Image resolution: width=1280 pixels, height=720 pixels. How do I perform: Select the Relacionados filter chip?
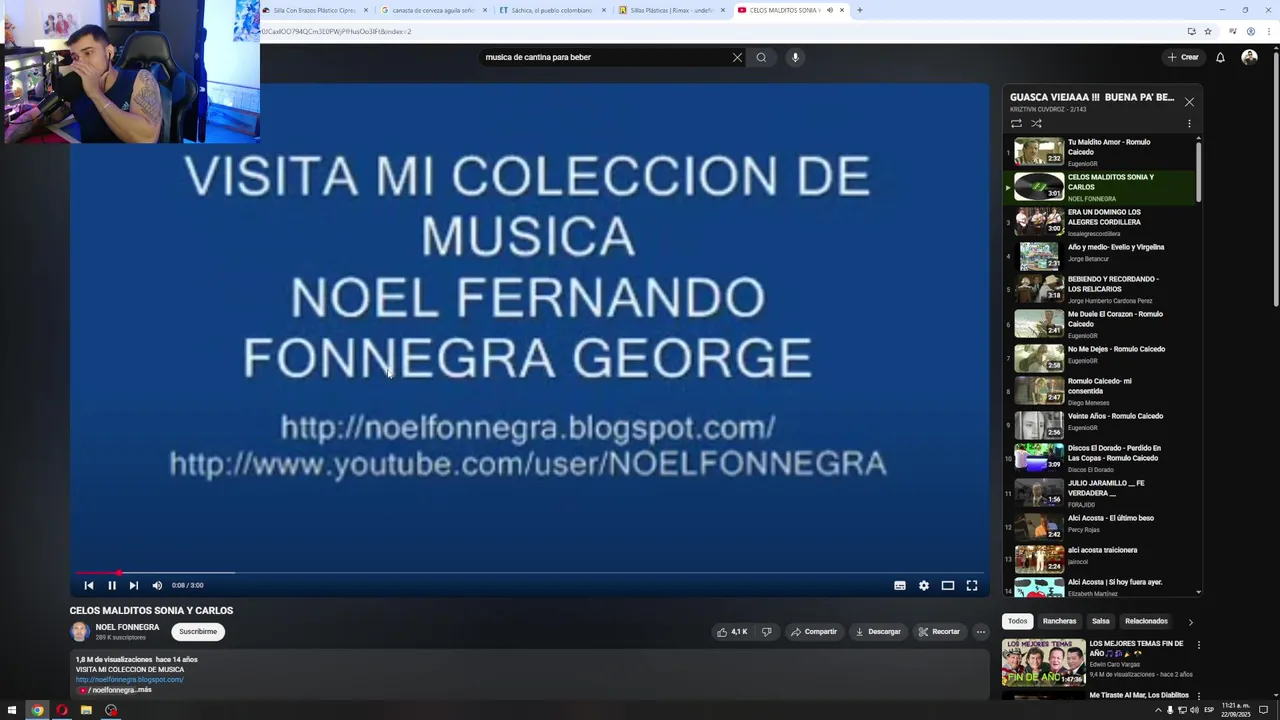[x=1146, y=621]
